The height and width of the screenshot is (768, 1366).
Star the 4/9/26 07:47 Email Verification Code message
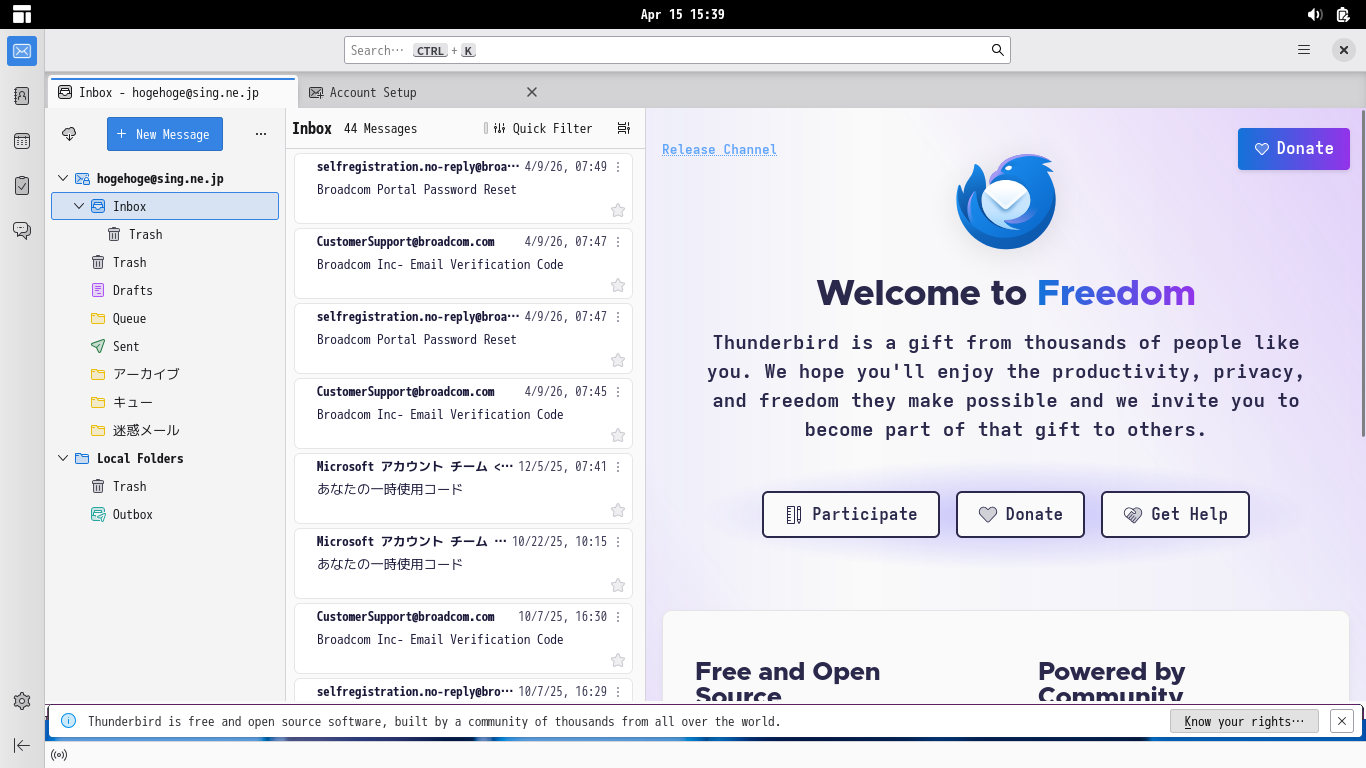tap(618, 285)
